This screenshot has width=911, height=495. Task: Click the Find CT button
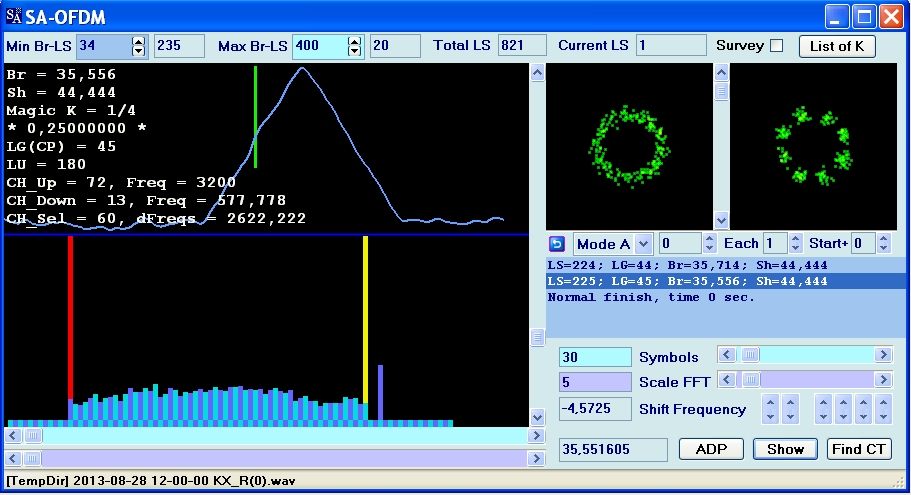[859, 449]
